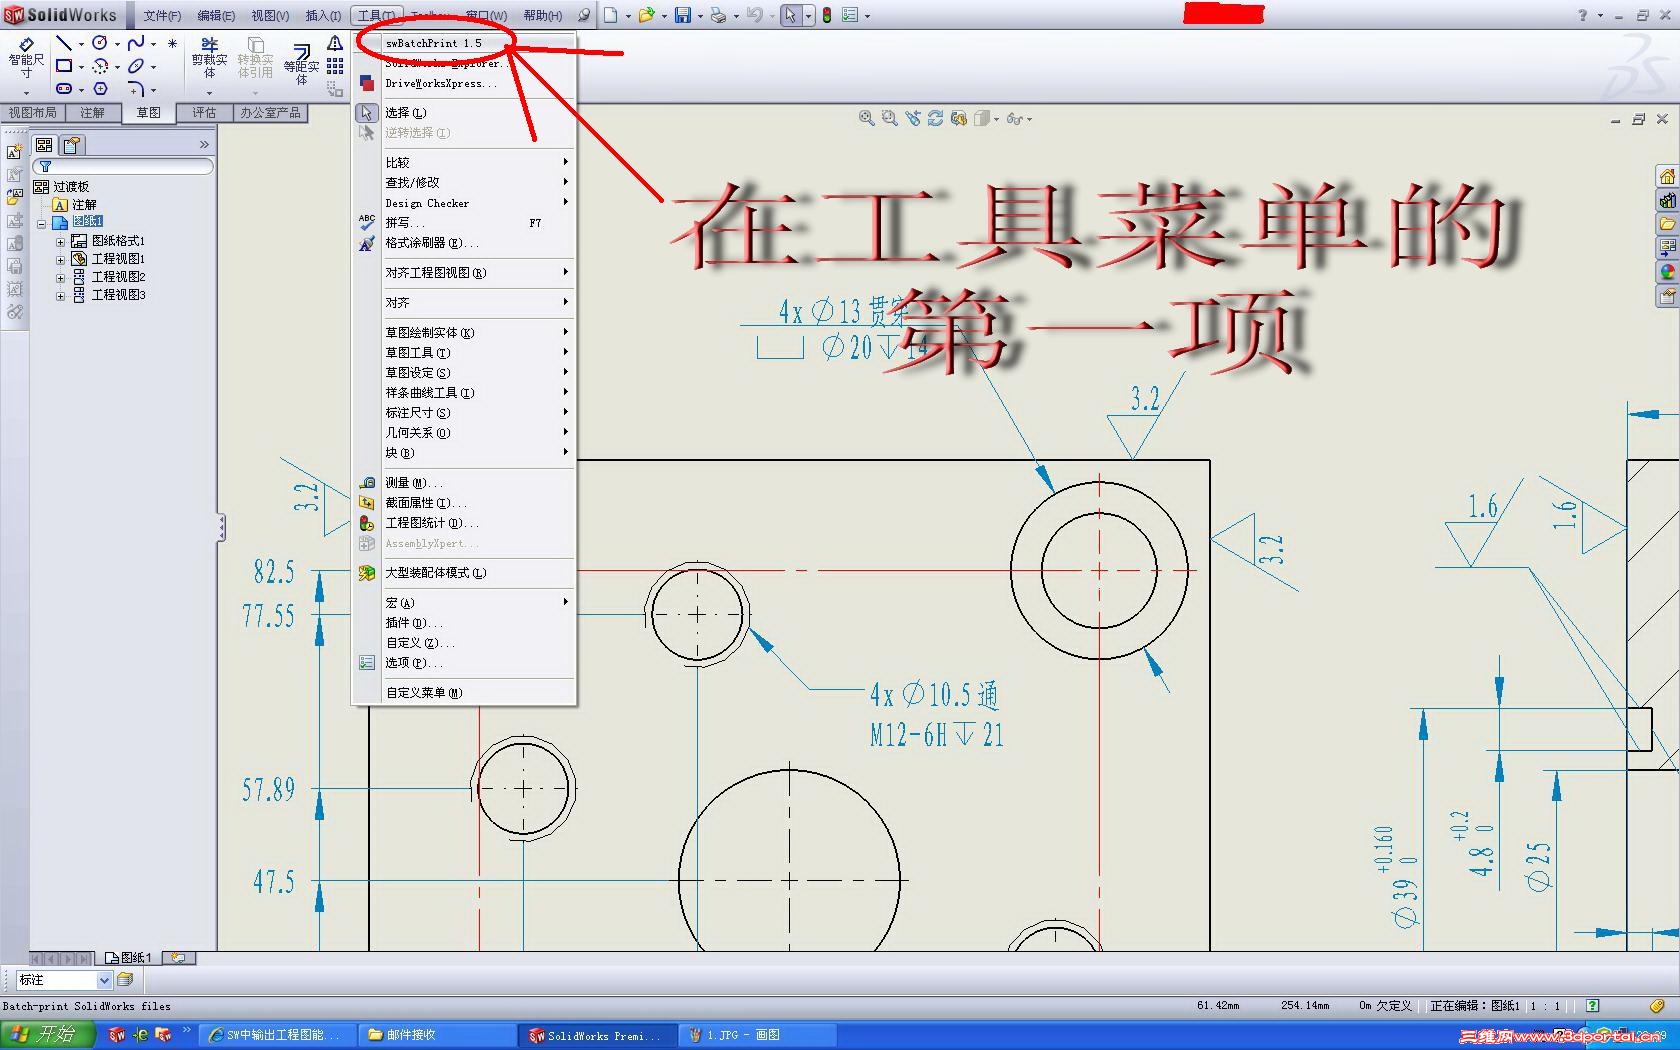This screenshot has height=1050, width=1680.
Task: Open the 视图(V) menu
Action: pyautogui.click(x=270, y=16)
